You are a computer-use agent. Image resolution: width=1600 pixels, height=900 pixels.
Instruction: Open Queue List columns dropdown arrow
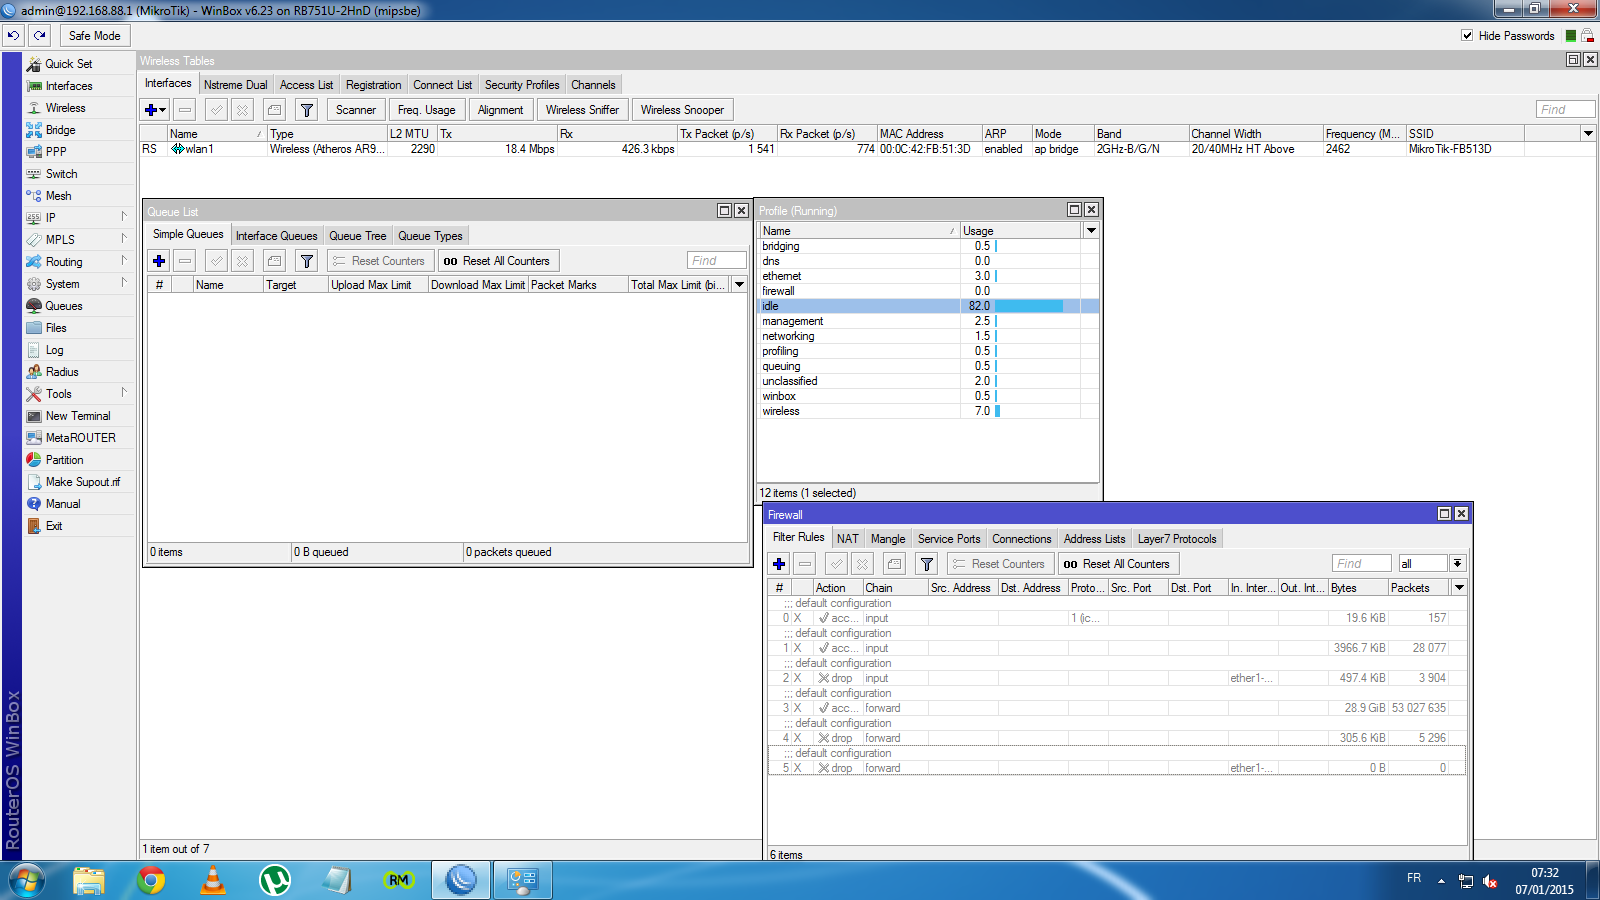(740, 285)
